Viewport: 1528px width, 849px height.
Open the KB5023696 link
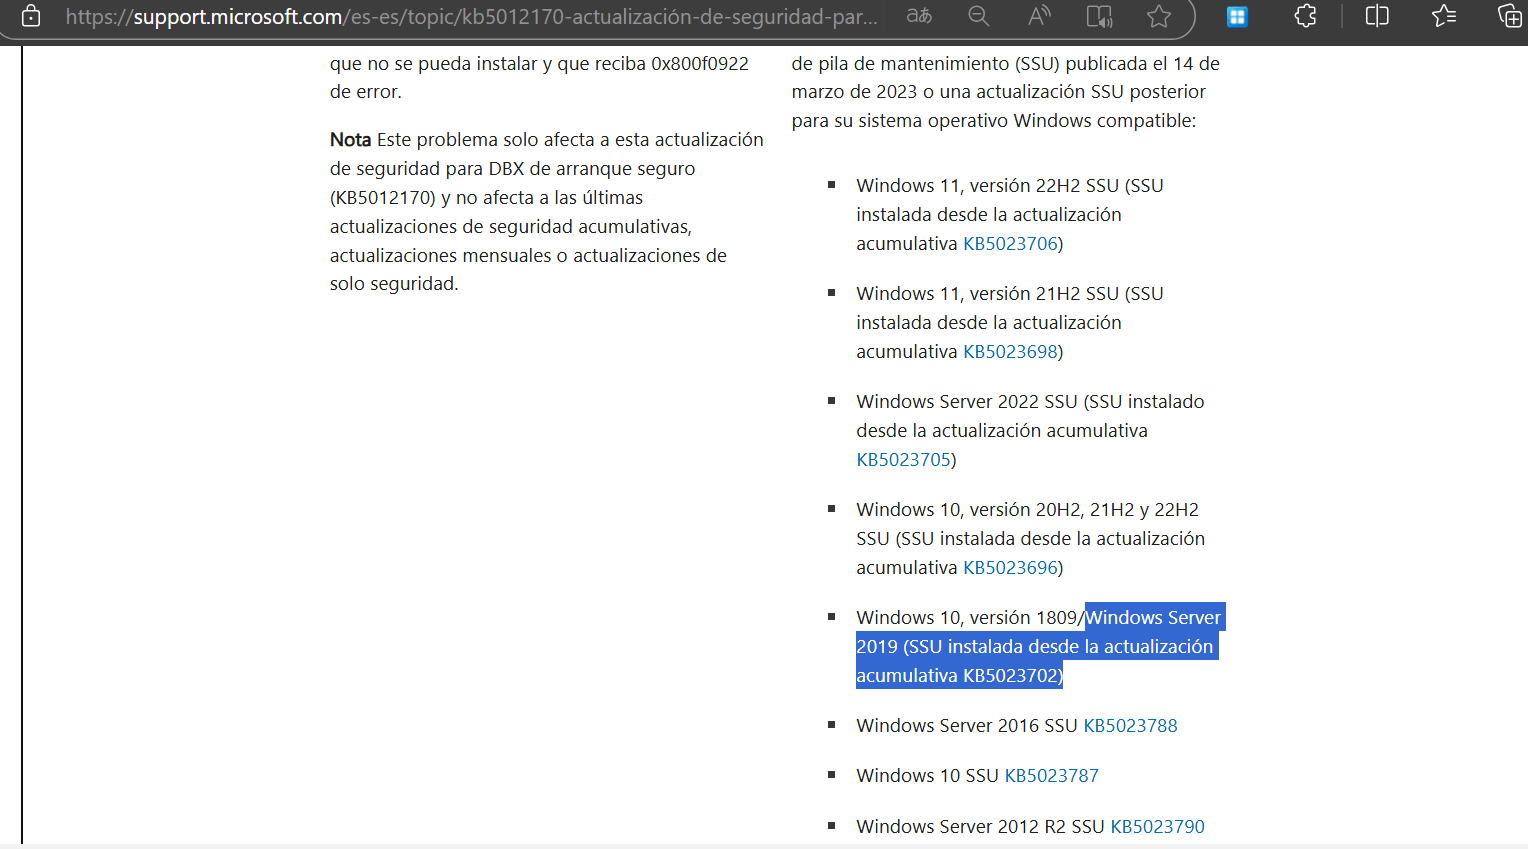click(x=1010, y=567)
